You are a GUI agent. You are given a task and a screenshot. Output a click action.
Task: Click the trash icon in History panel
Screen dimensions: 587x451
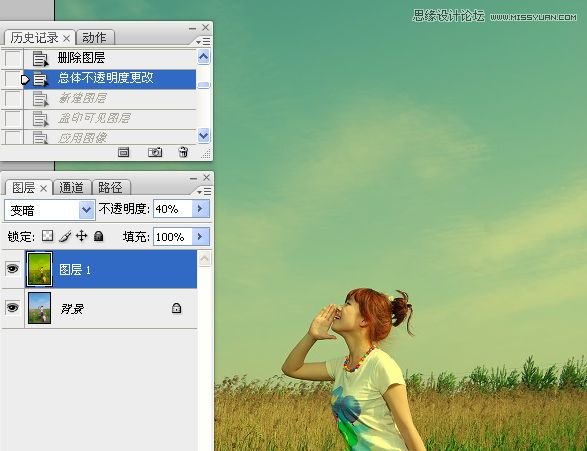183,152
